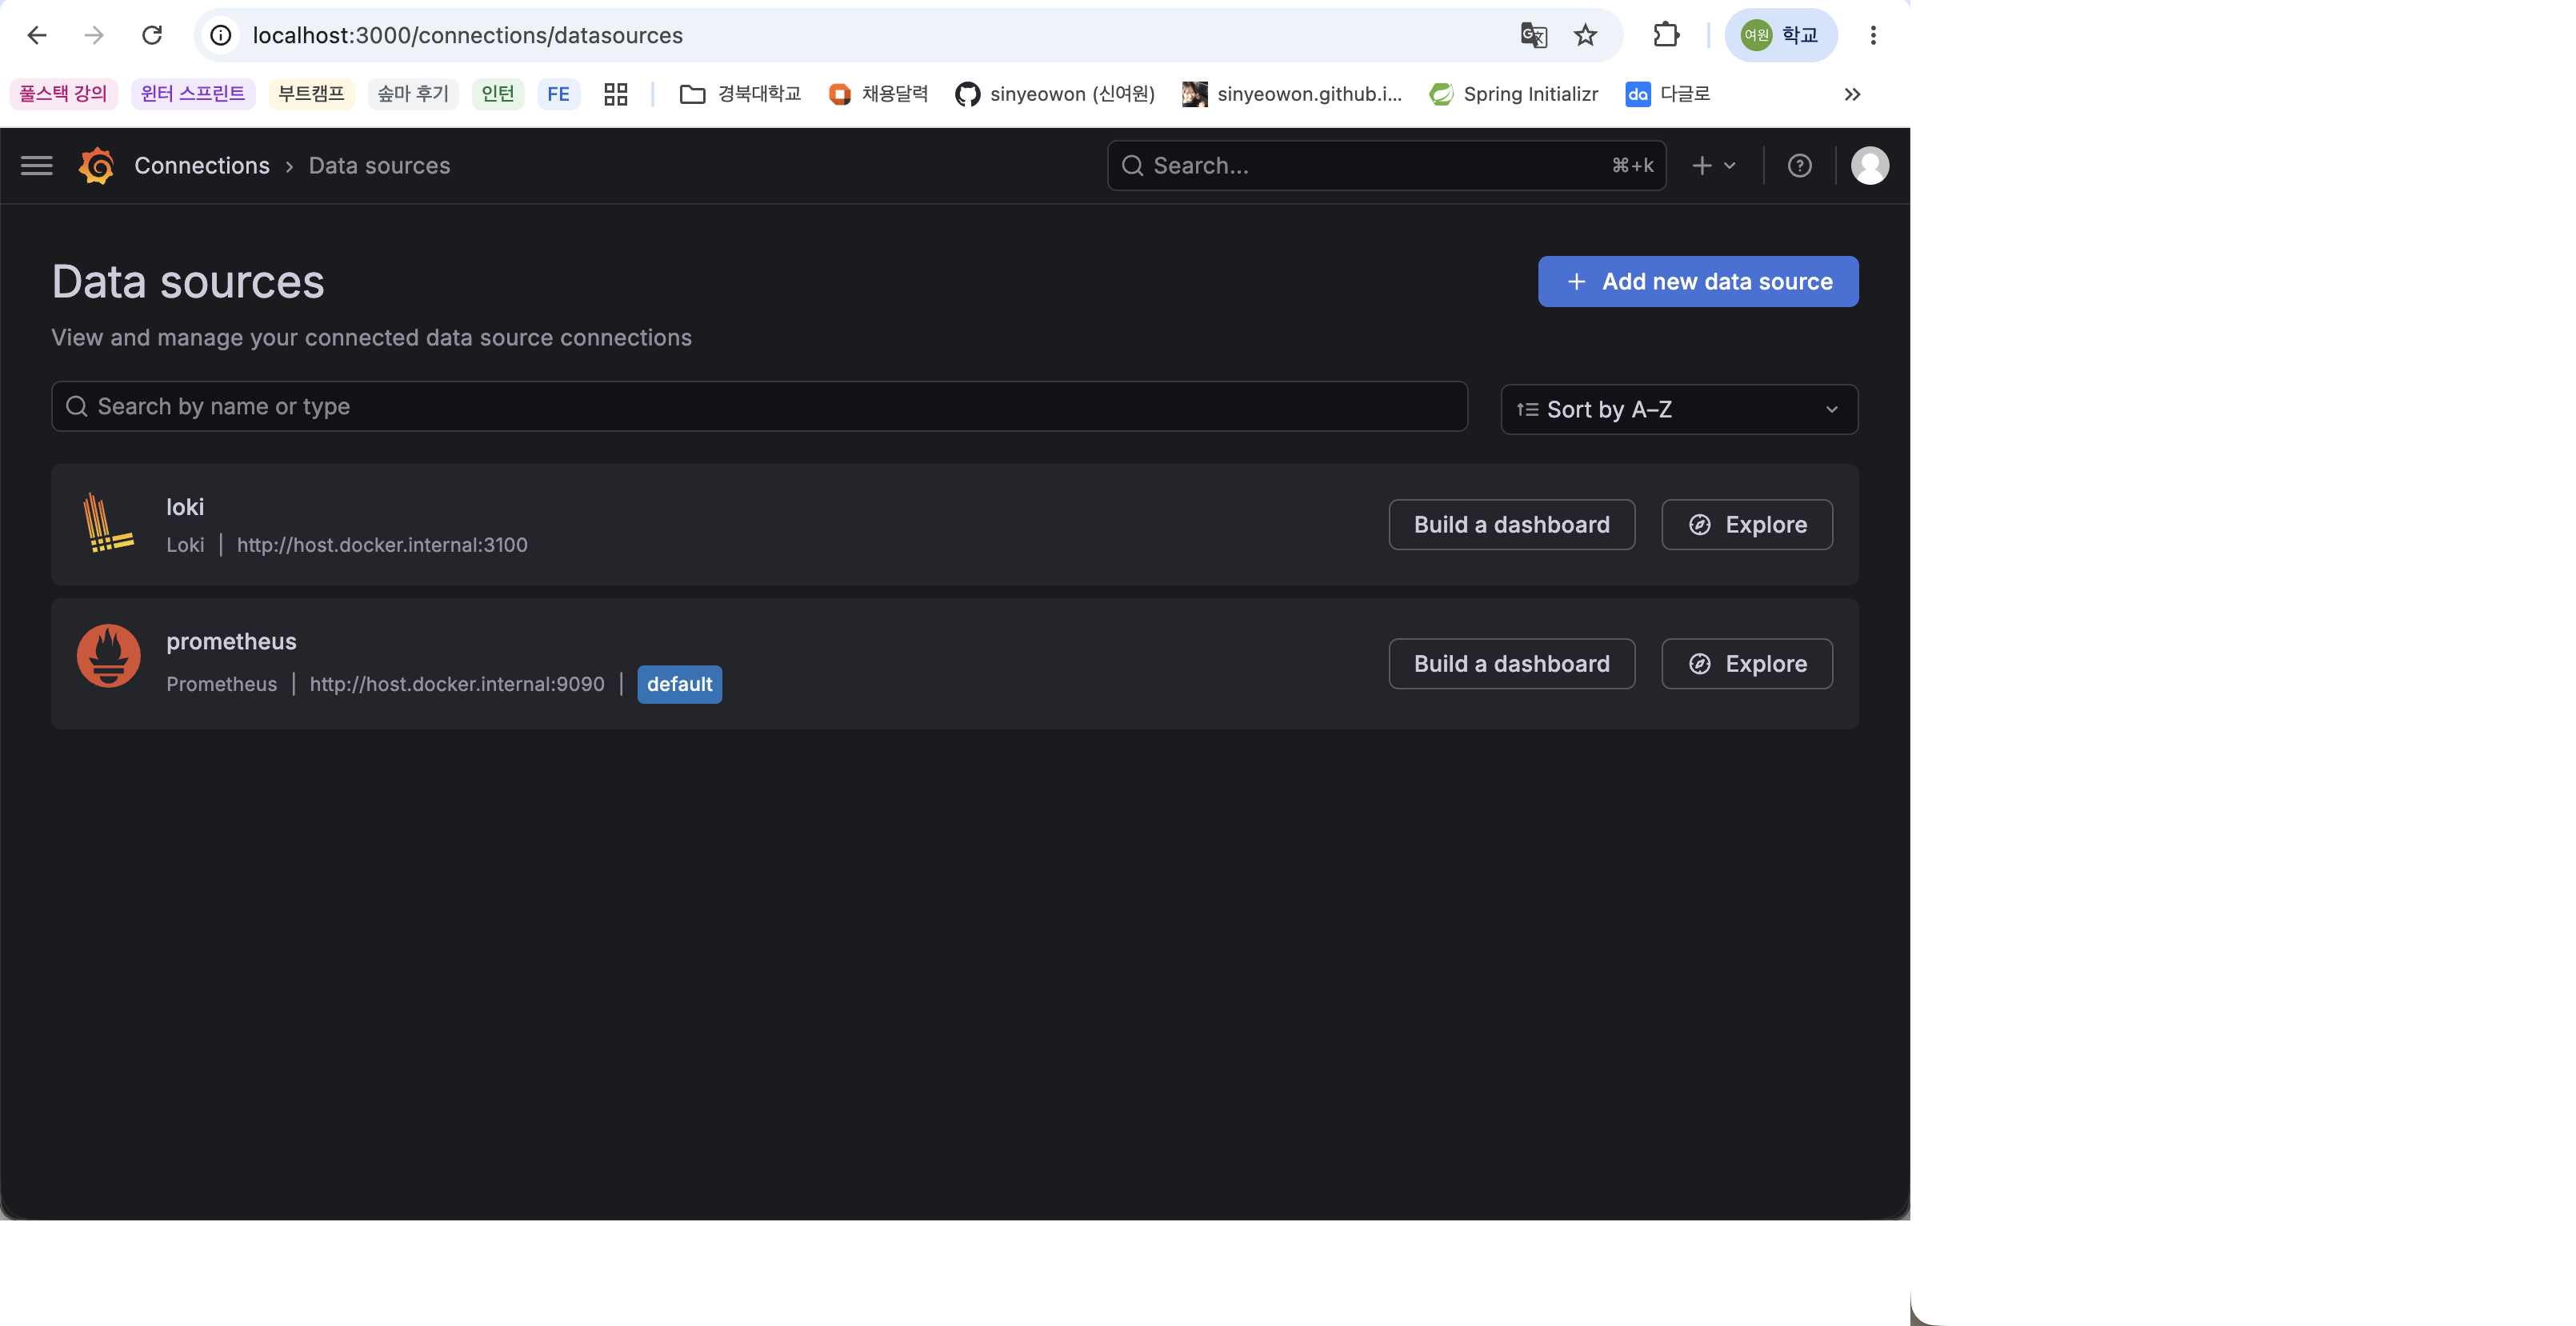Open the user profile avatar menu

point(1870,166)
